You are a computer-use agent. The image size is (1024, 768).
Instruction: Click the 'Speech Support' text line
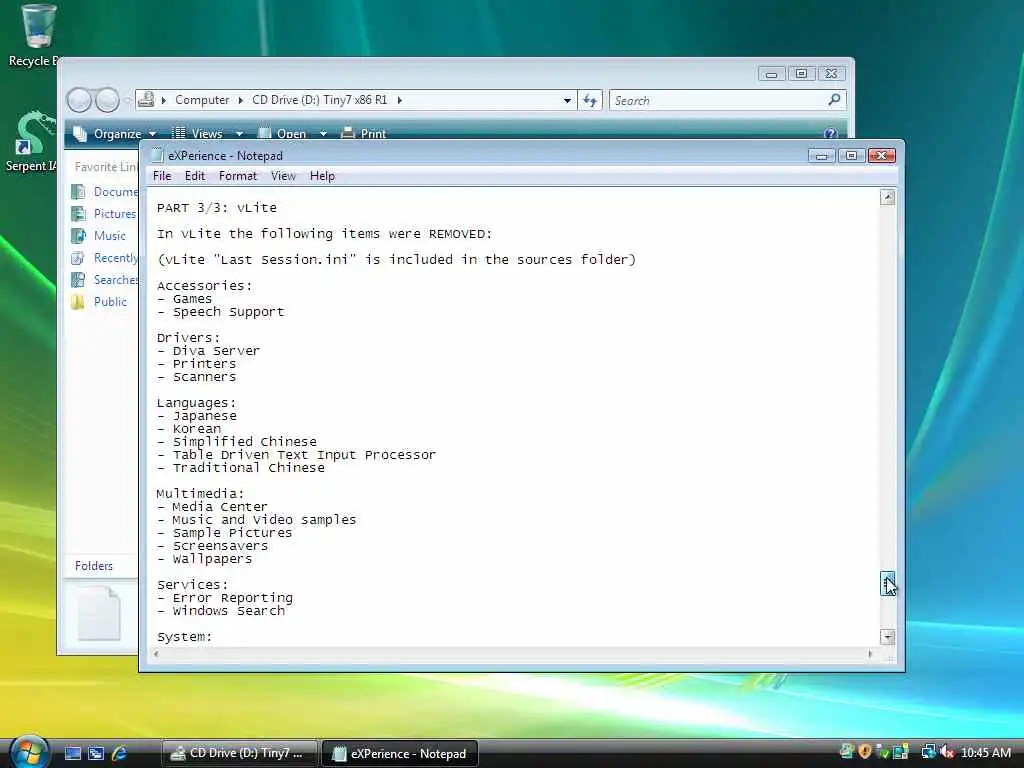[221, 312]
